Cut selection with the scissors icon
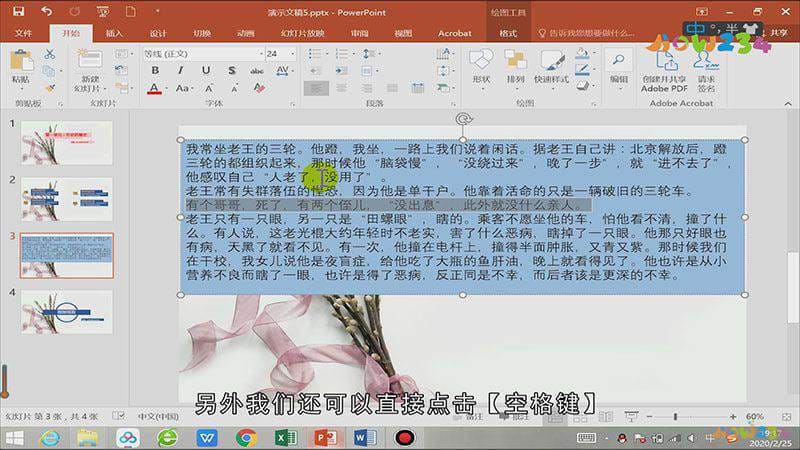 point(49,54)
